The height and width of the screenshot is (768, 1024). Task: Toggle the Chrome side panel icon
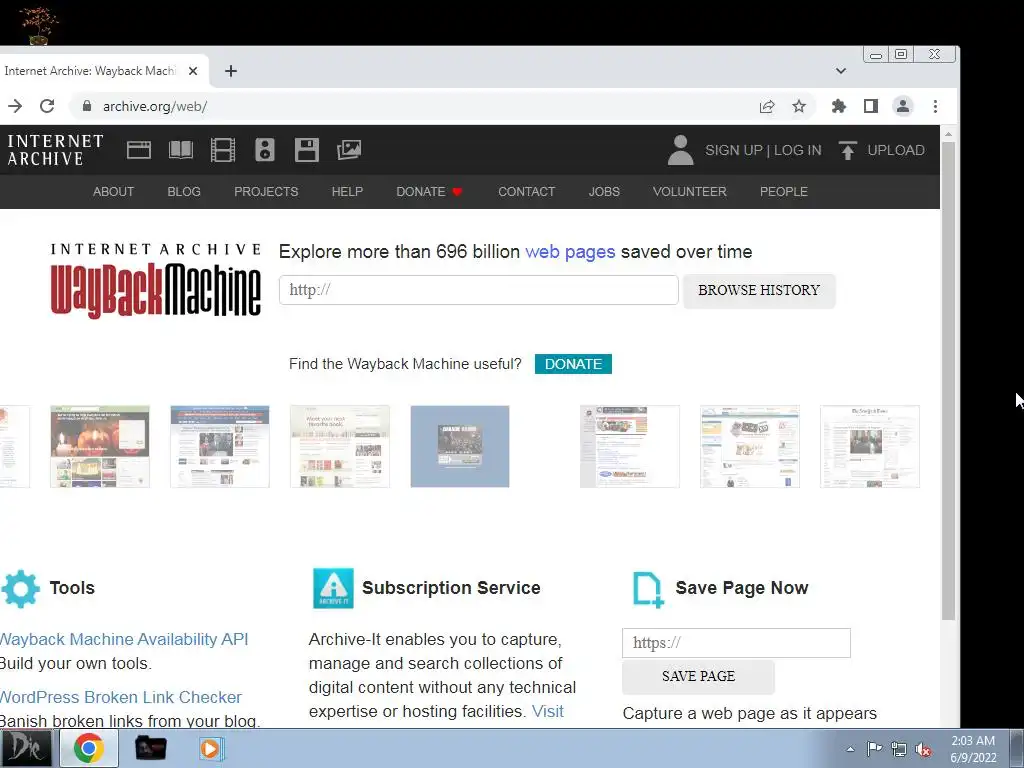pyautogui.click(x=871, y=106)
